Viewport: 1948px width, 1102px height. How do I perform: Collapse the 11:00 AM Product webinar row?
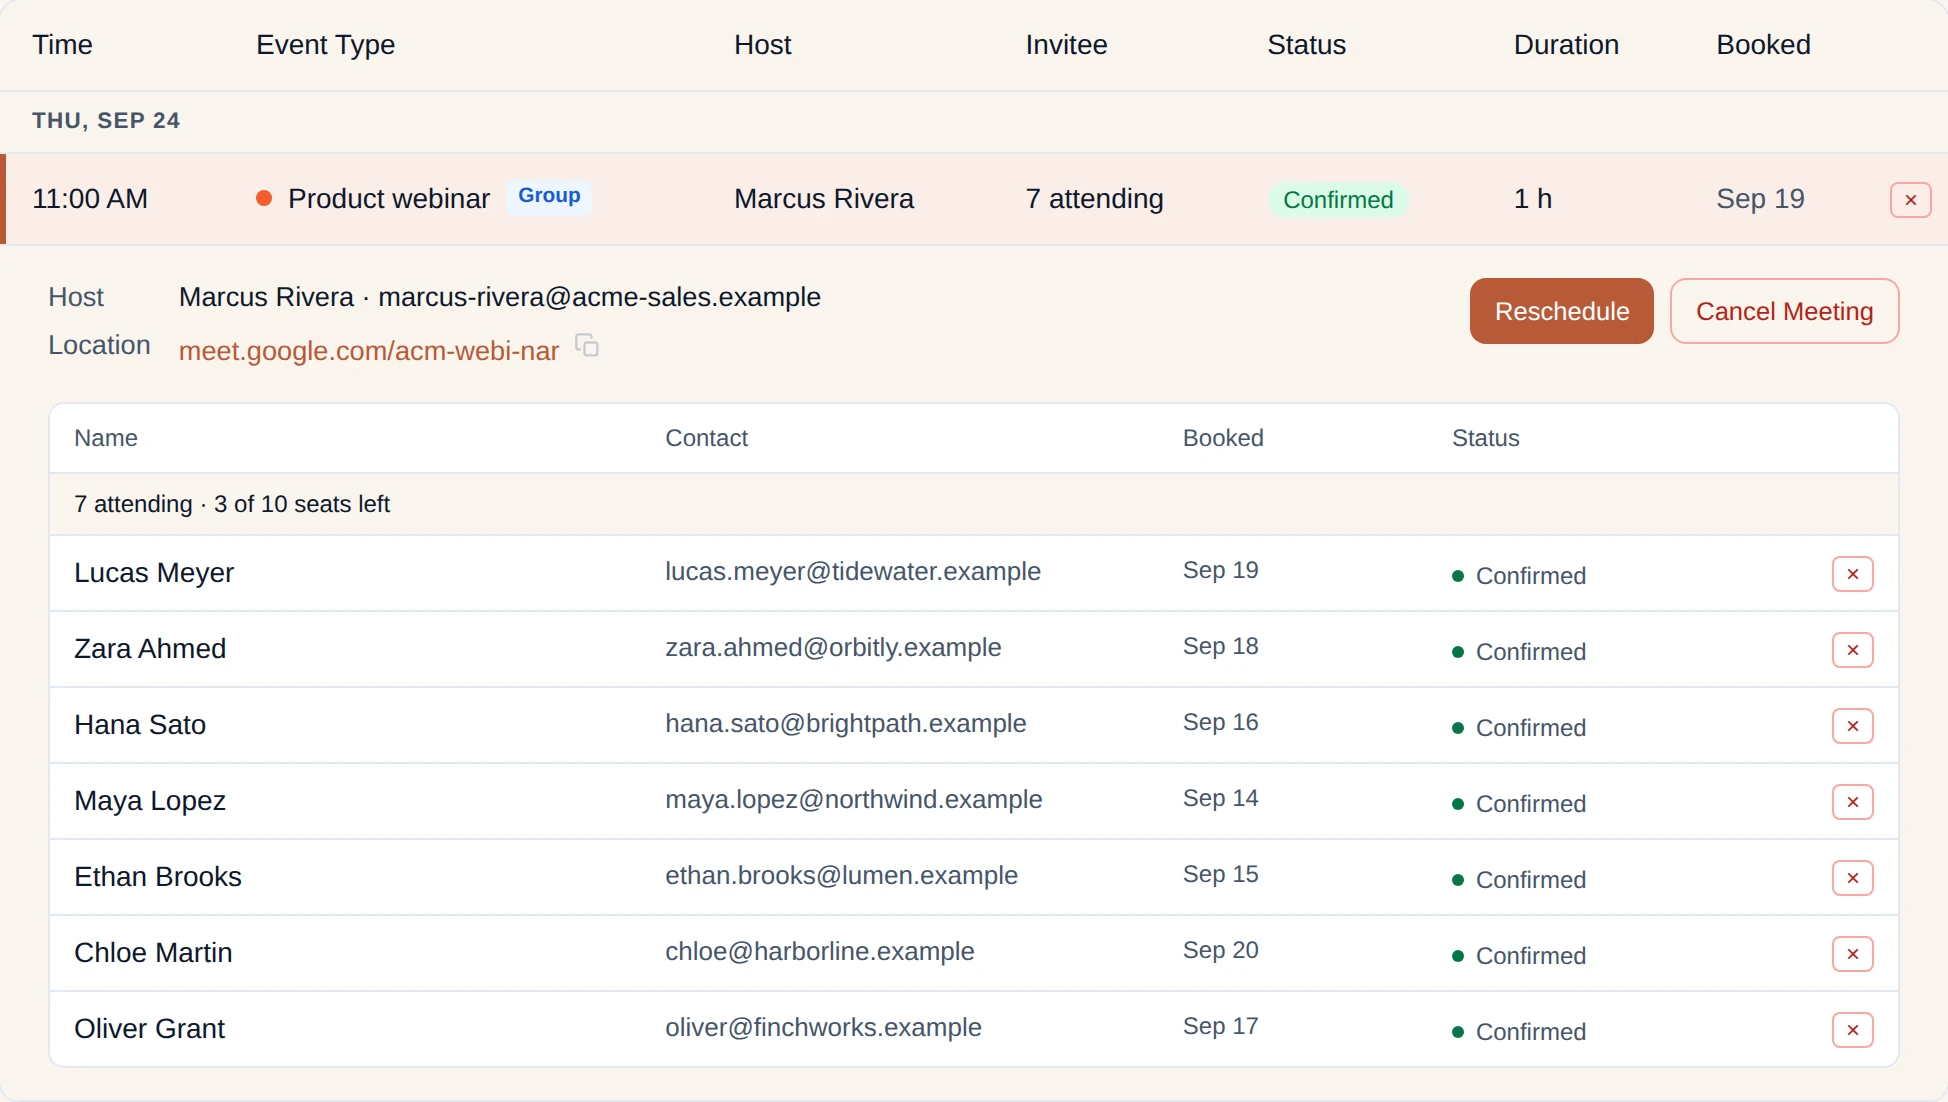point(974,199)
